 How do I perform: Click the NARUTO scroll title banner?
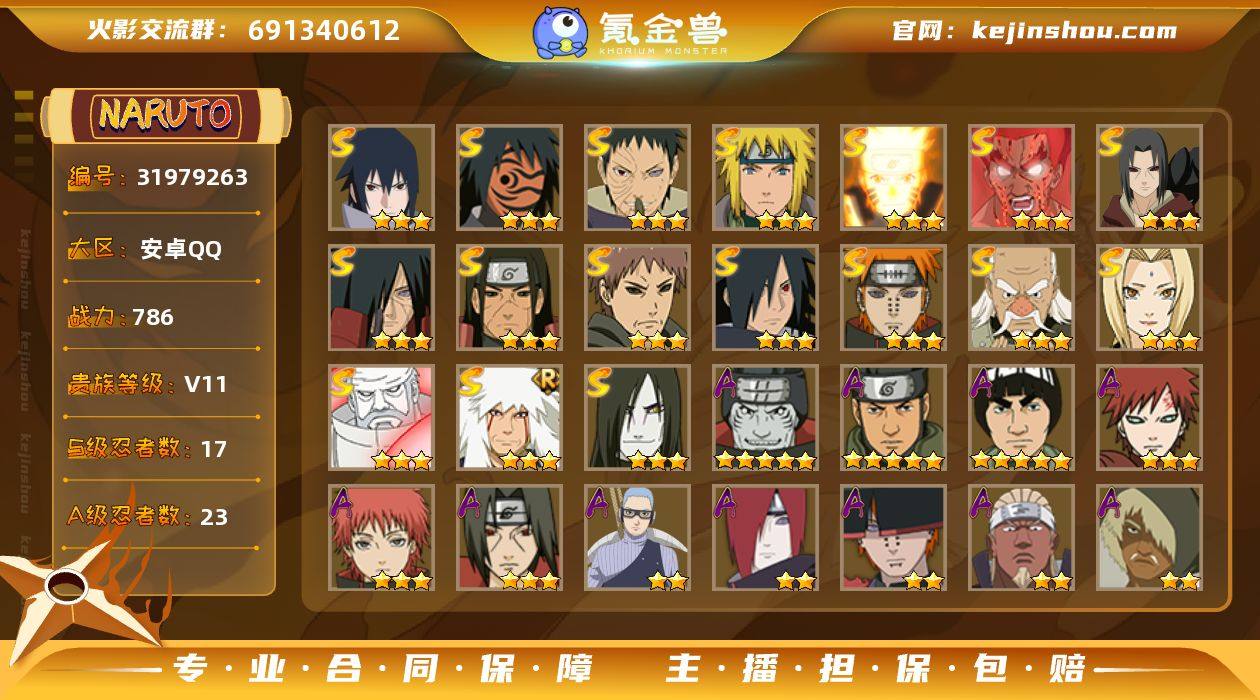(166, 114)
